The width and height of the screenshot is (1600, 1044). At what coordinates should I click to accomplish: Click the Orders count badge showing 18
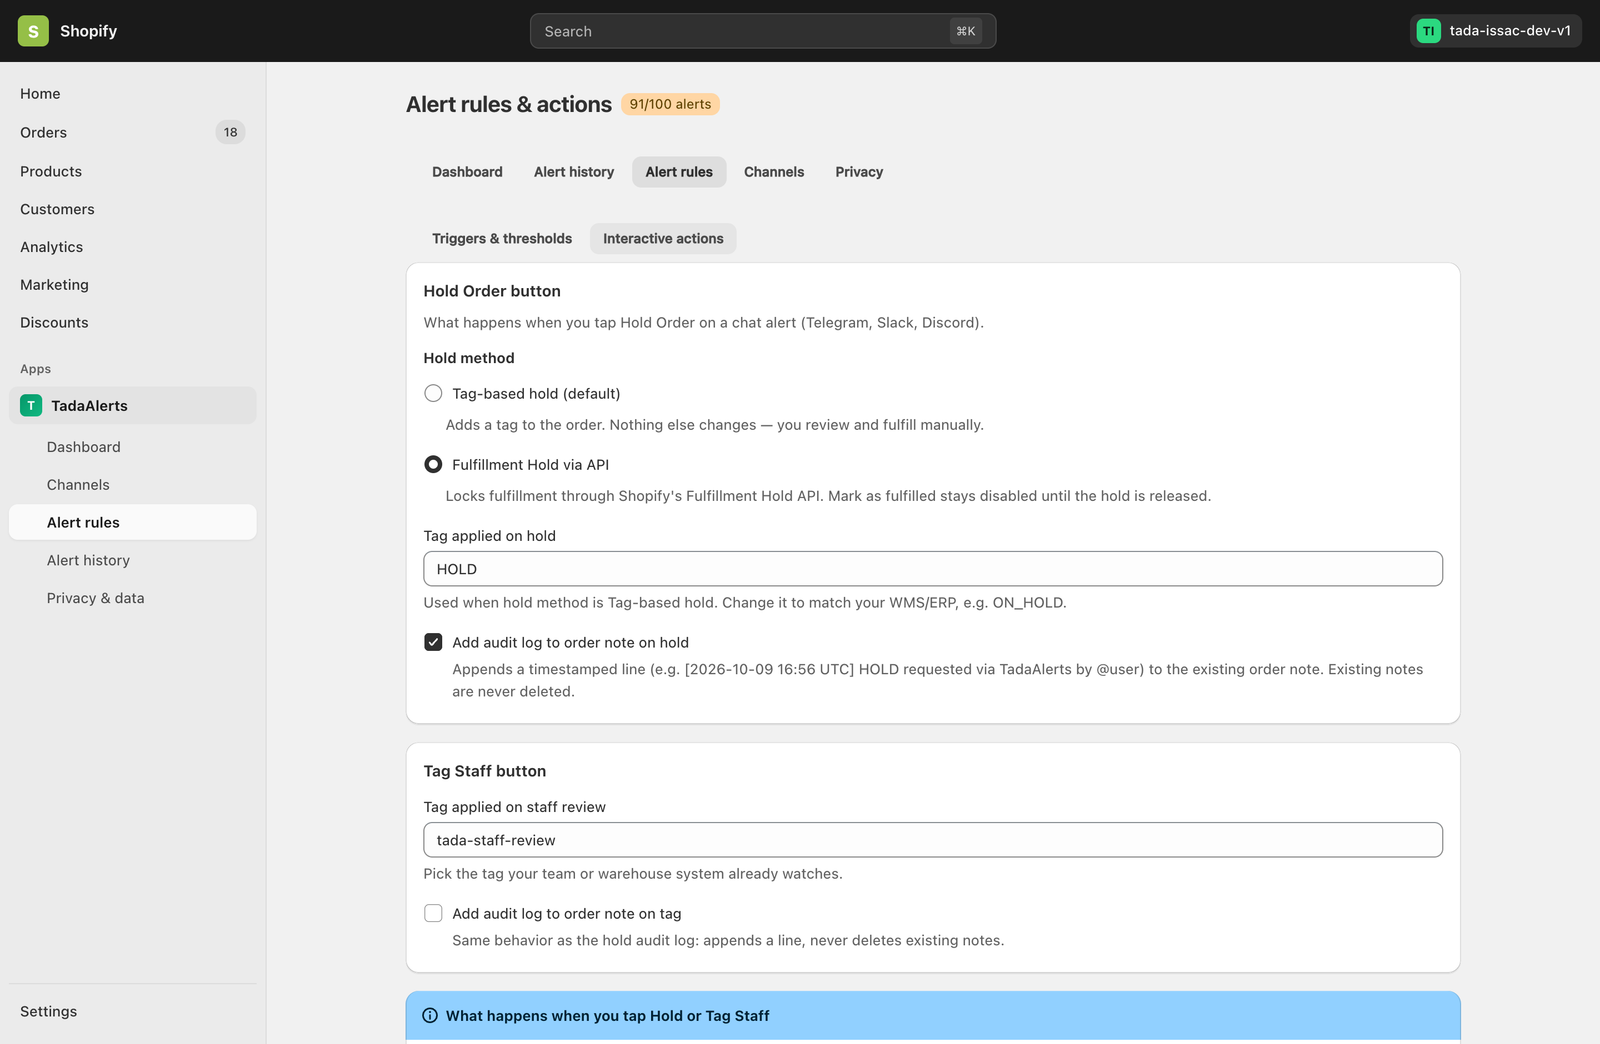point(231,132)
